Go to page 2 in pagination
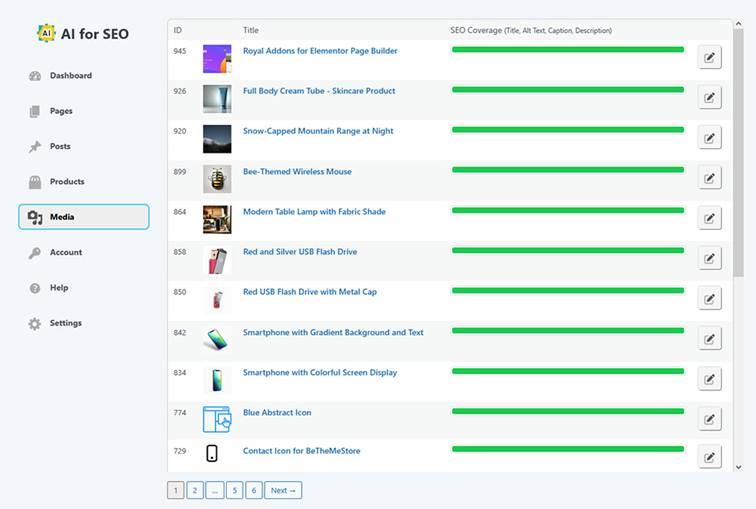Image resolution: width=756 pixels, height=509 pixels. point(195,490)
